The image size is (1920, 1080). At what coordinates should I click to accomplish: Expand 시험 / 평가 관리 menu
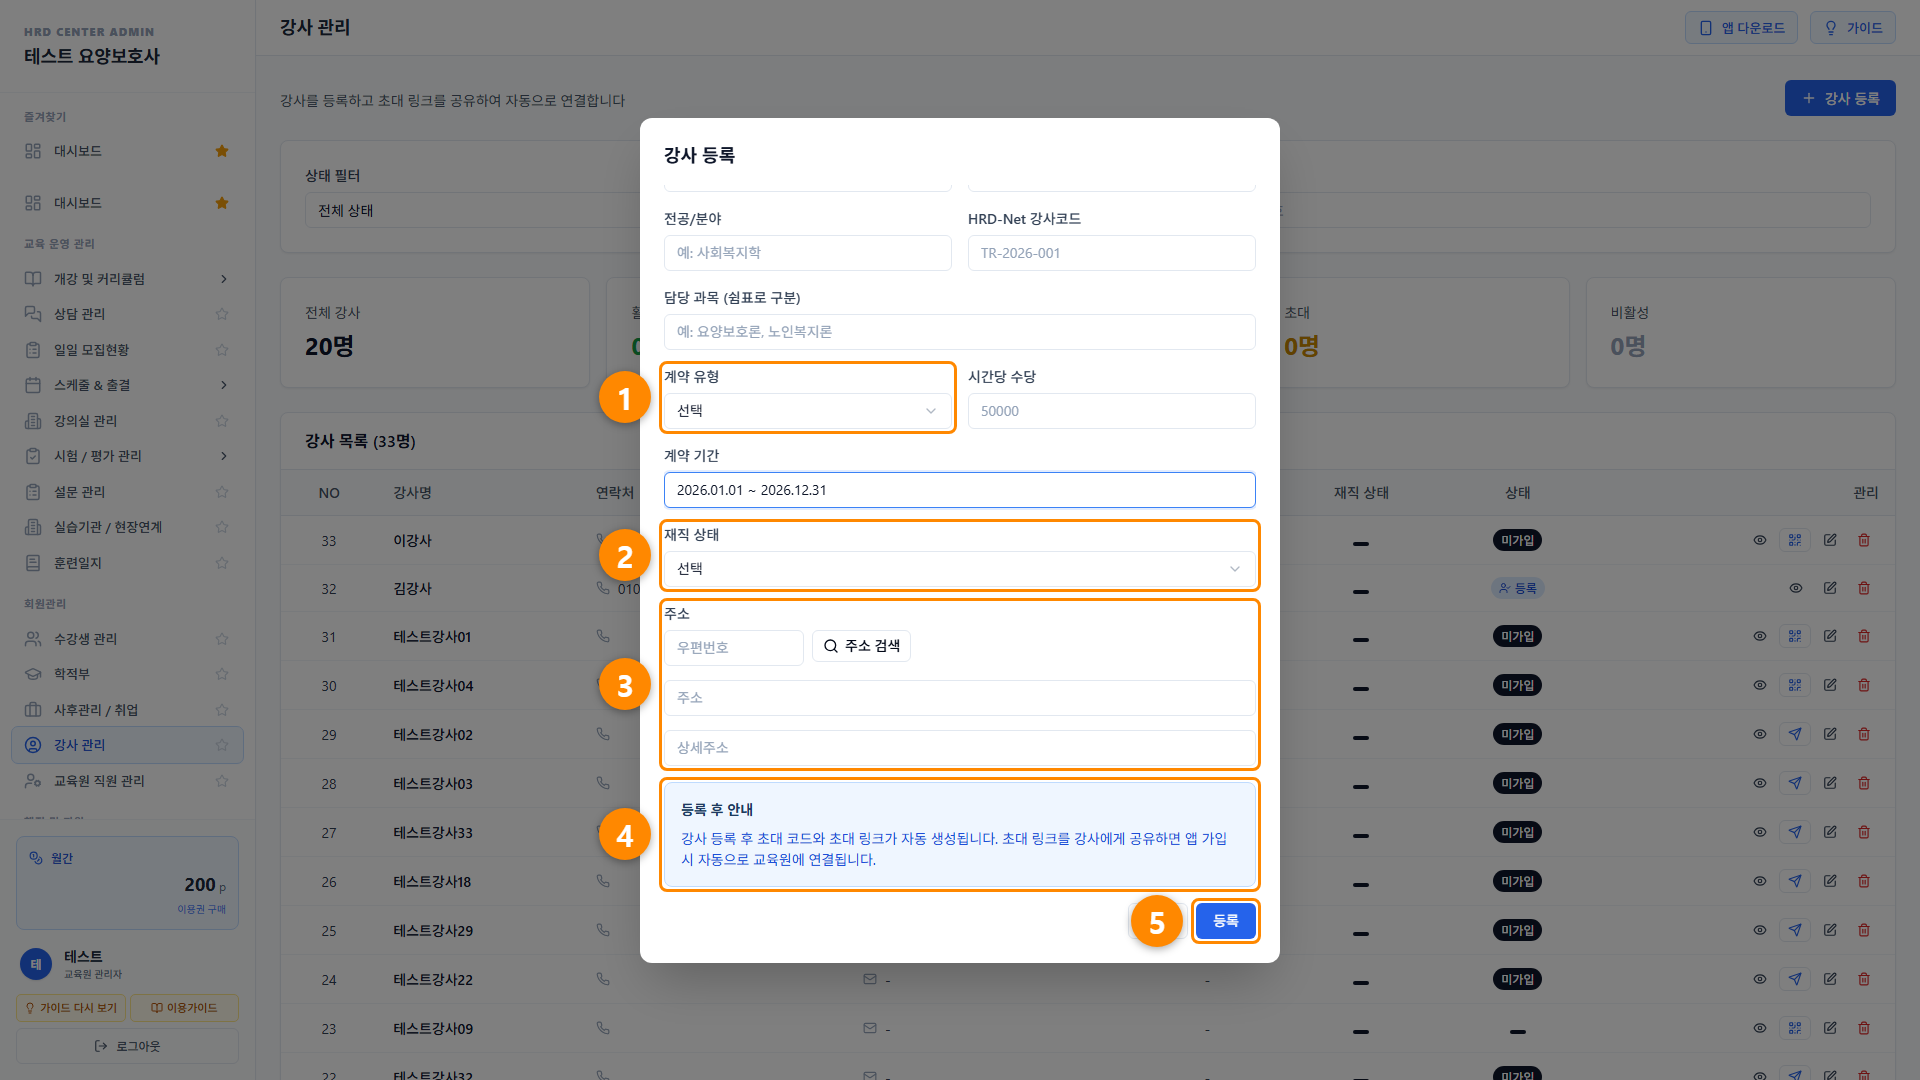pos(127,456)
